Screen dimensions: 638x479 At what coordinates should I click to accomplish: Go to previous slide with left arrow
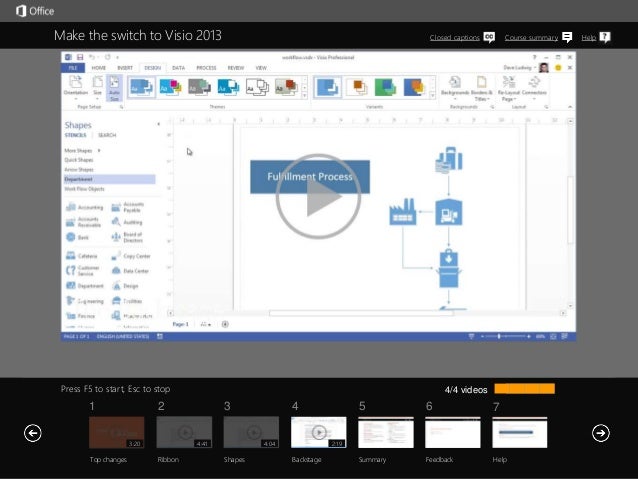(33, 433)
